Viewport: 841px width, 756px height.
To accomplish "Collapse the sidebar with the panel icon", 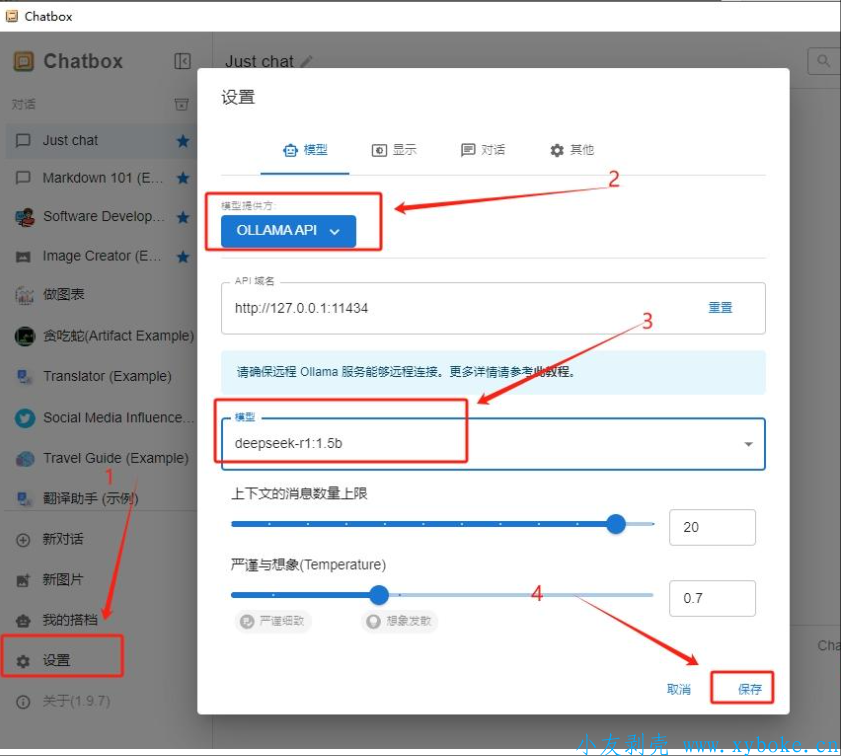I will point(182,61).
